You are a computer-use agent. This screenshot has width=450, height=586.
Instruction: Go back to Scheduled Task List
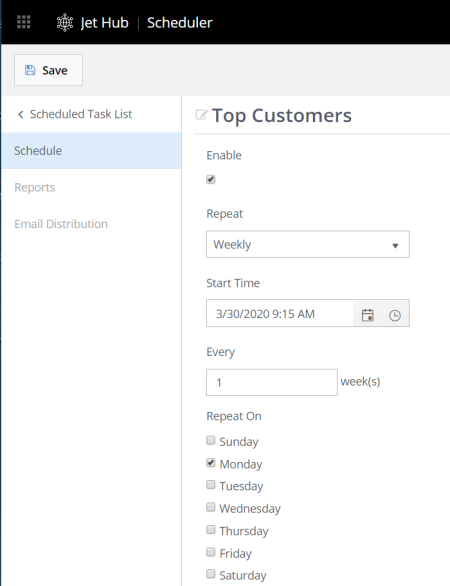81,114
